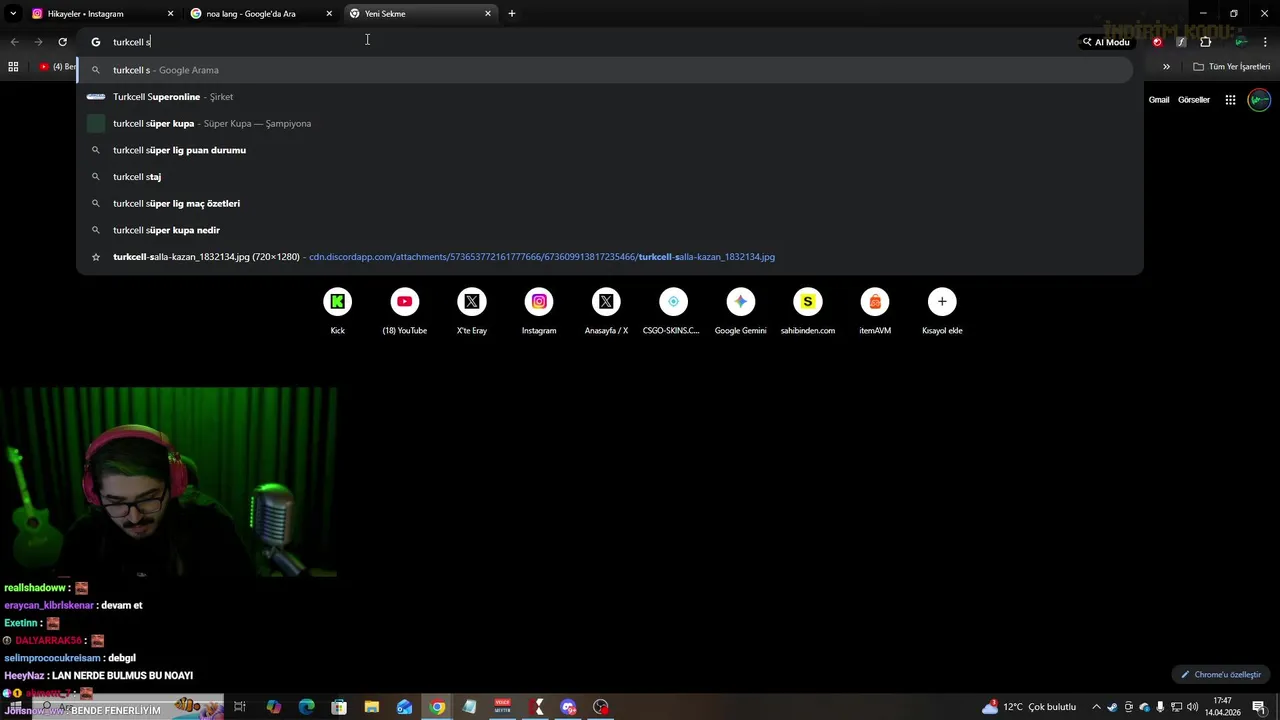Click the red extension icon in toolbar

(1157, 42)
